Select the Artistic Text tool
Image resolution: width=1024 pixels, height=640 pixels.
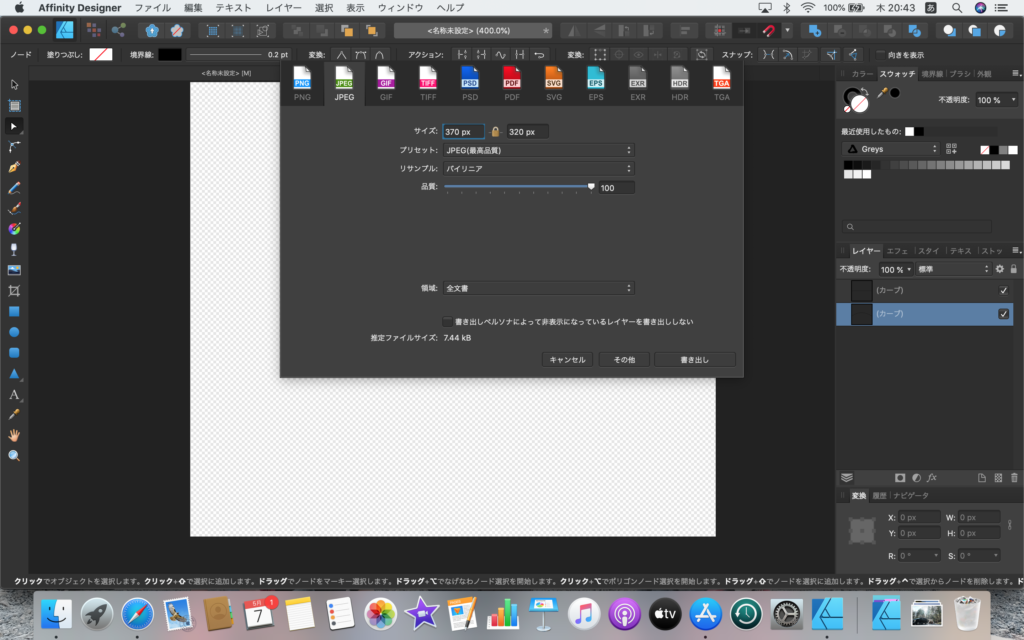coord(14,394)
